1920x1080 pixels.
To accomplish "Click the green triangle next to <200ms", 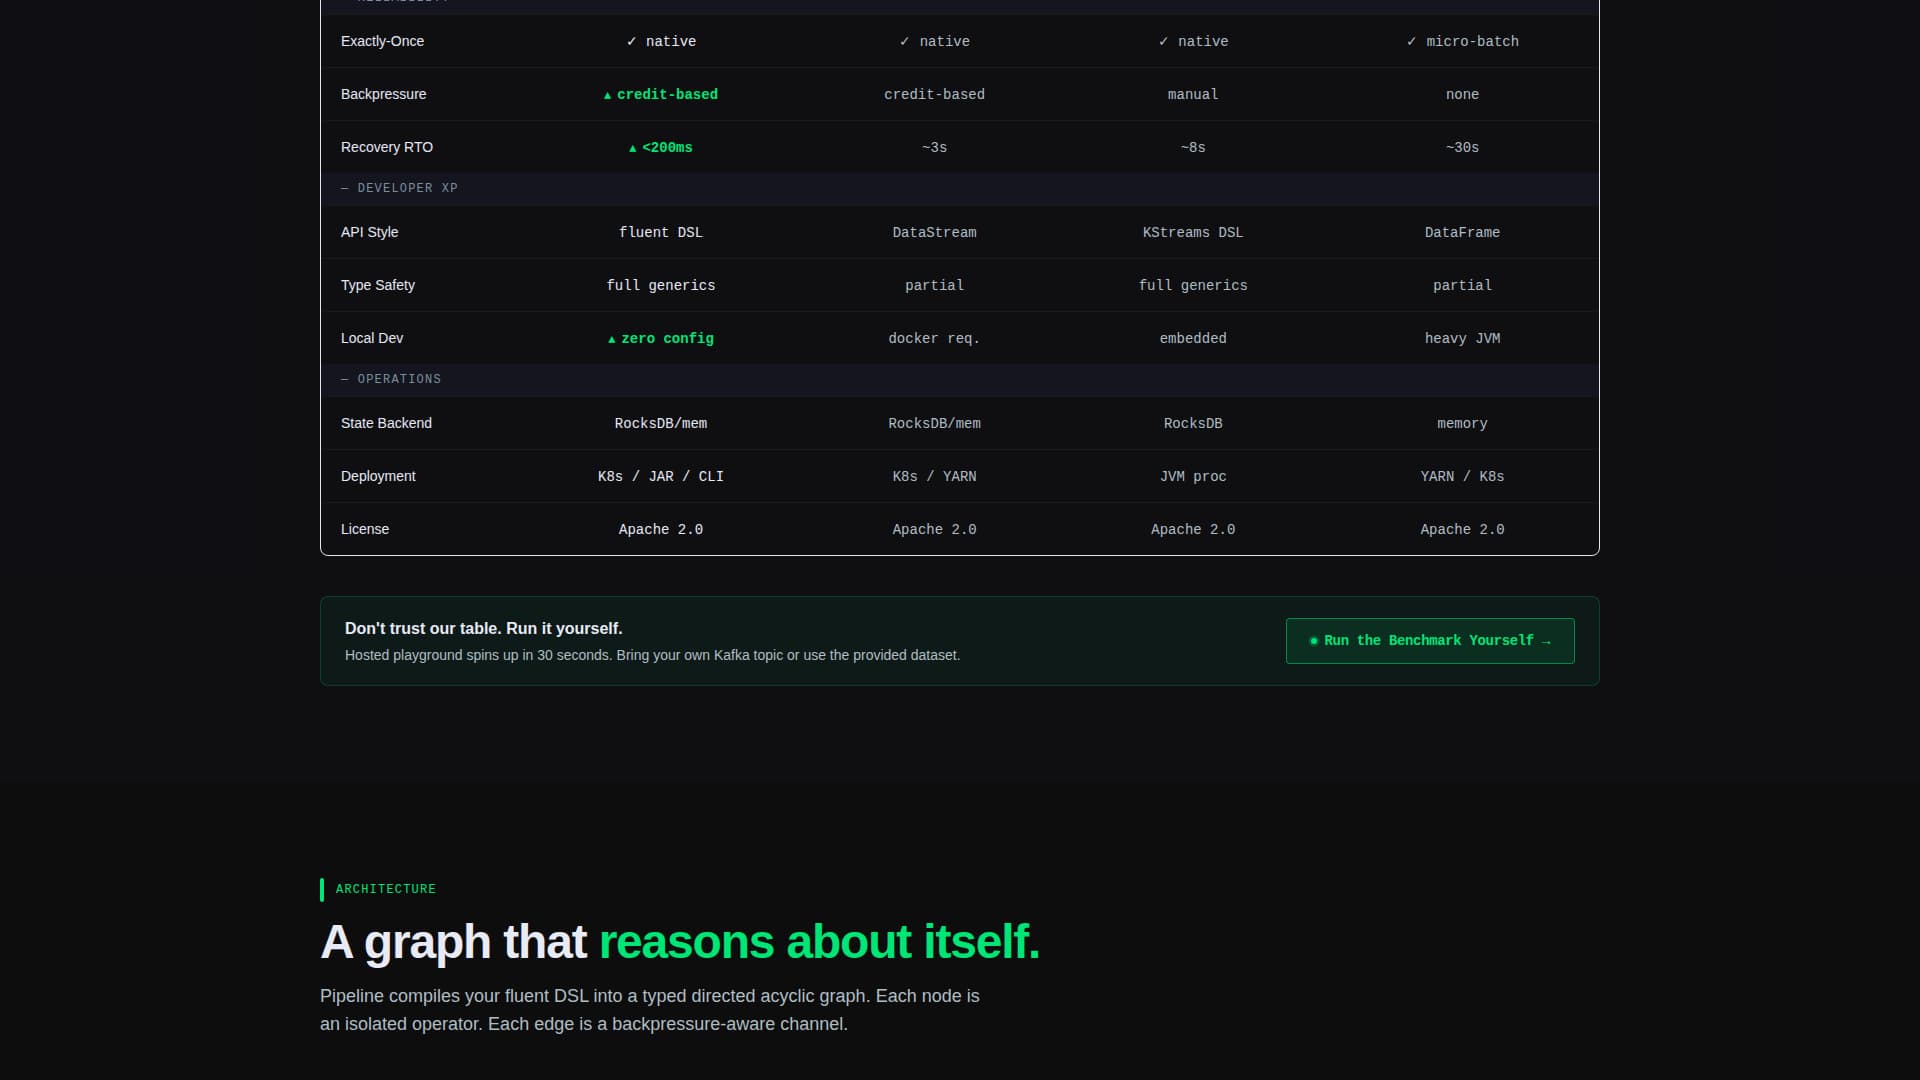I will [x=632, y=148].
